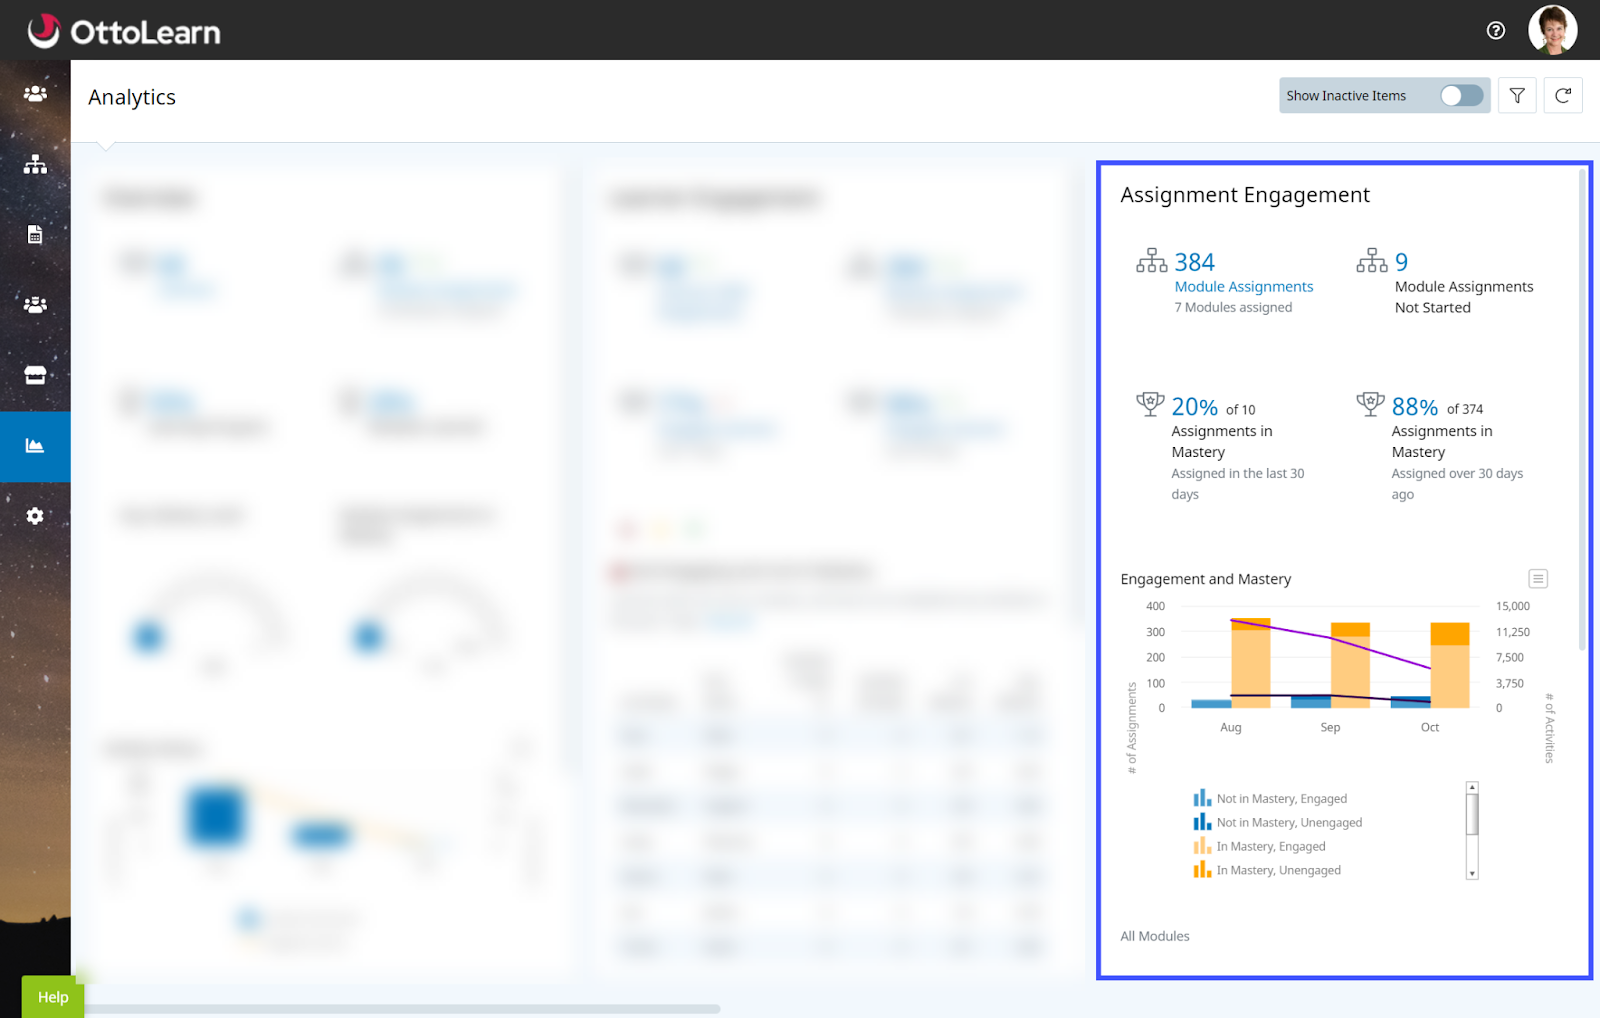
Task: Click the legend scroll down arrow
Action: pyautogui.click(x=1472, y=874)
